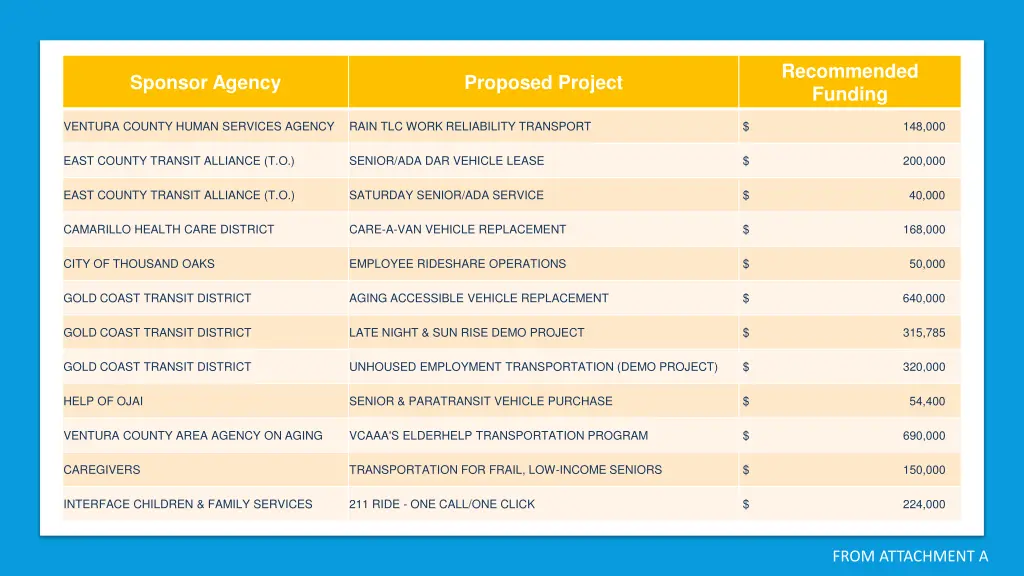The image size is (1024, 576).
Task: Select '211 RIDE - ONE CALL/ONE CLICK' cell
Action: 543,504
